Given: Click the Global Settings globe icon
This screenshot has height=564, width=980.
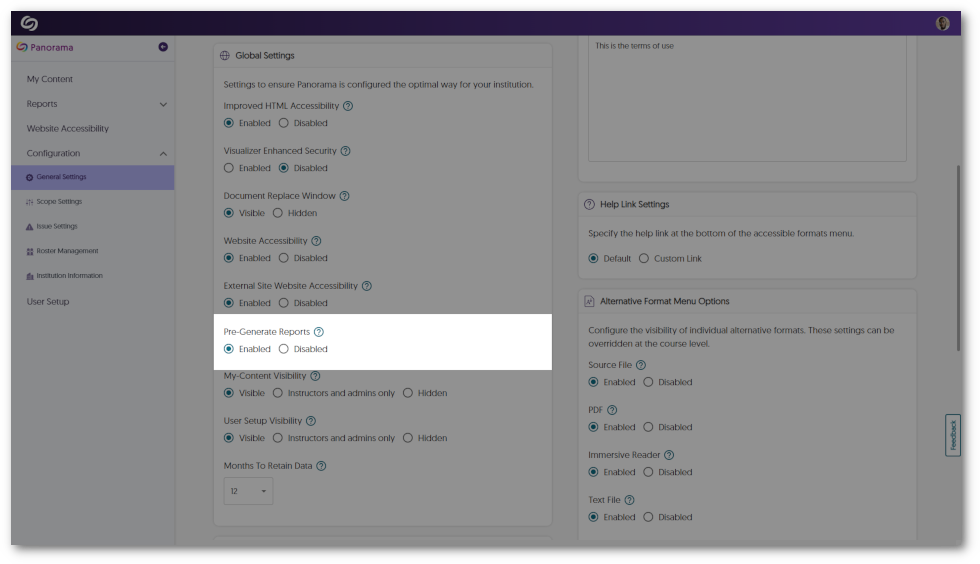Looking at the screenshot, I should coord(225,56).
